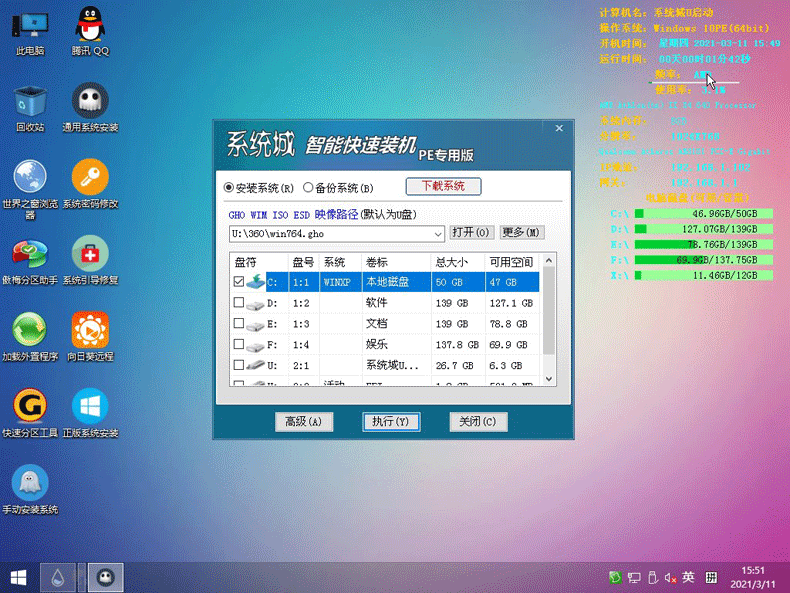Viewport: 790px width, 593px height.
Task: Expand the image path dropdown
Action: [x=438, y=233]
